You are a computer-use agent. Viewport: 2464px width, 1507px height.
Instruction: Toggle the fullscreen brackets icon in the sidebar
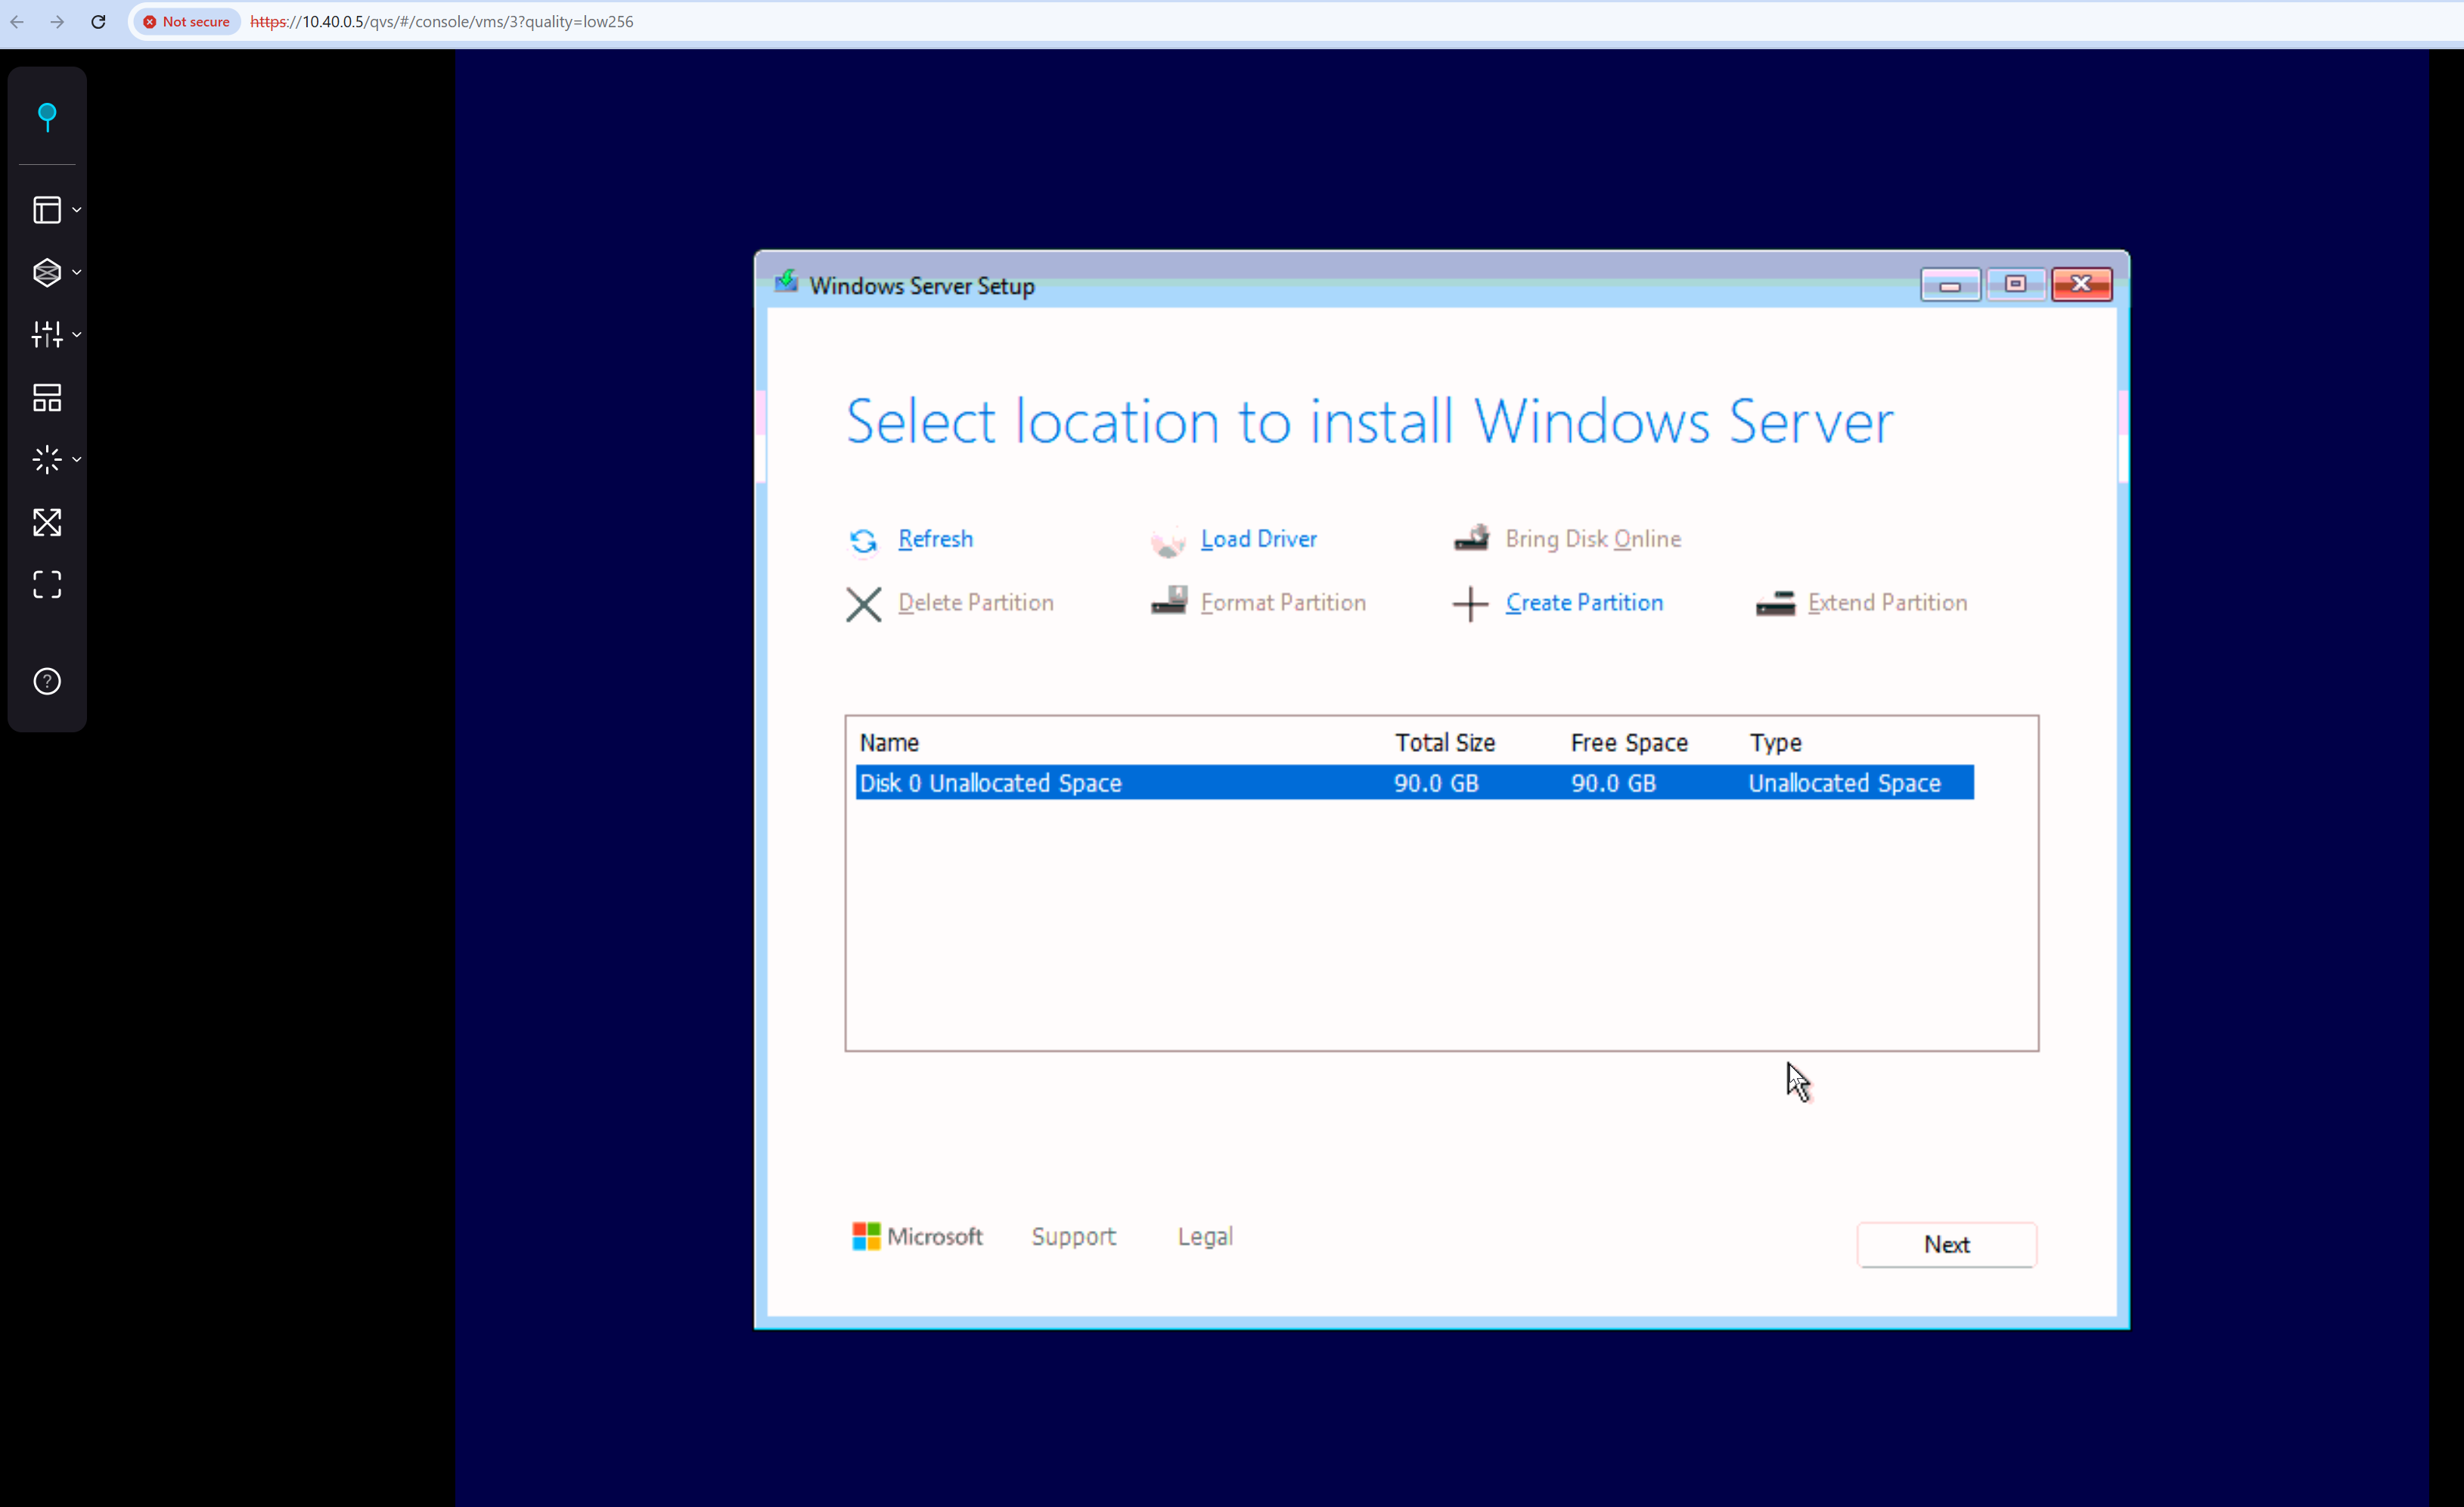point(47,585)
